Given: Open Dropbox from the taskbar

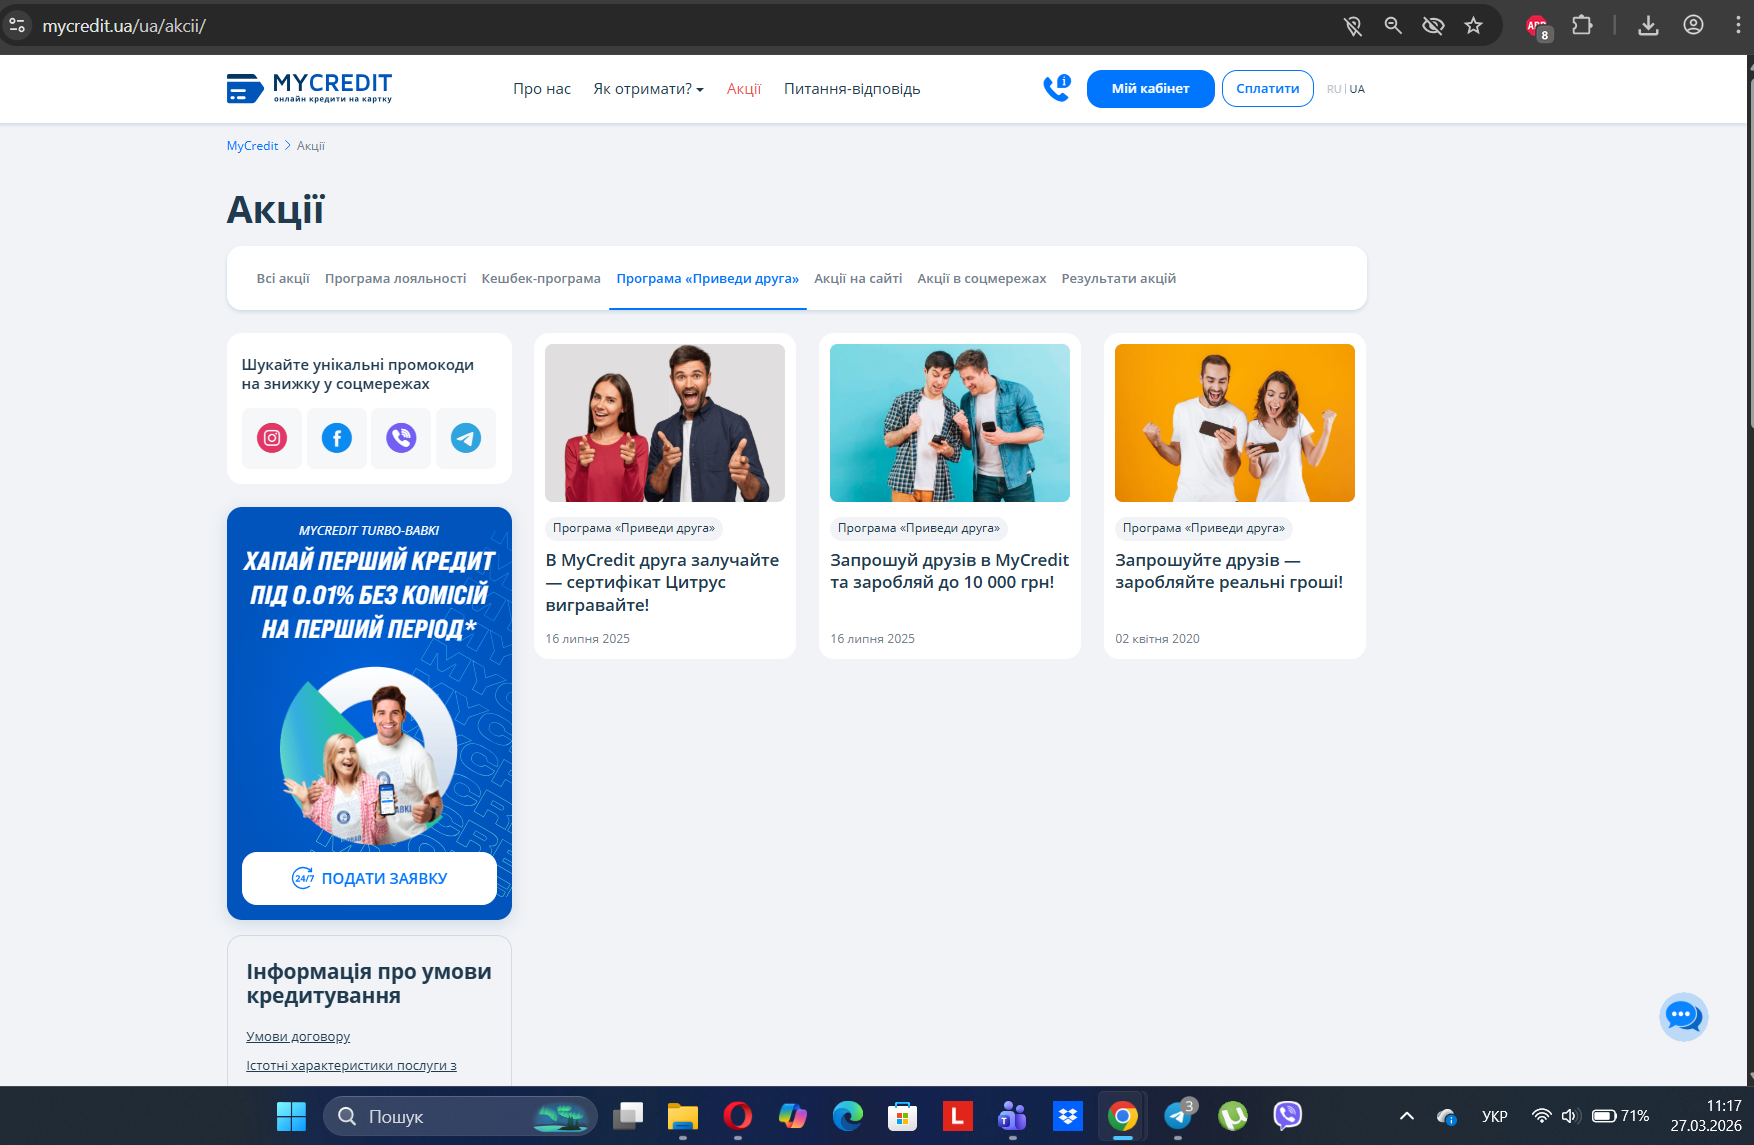Looking at the screenshot, I should tap(1068, 1116).
